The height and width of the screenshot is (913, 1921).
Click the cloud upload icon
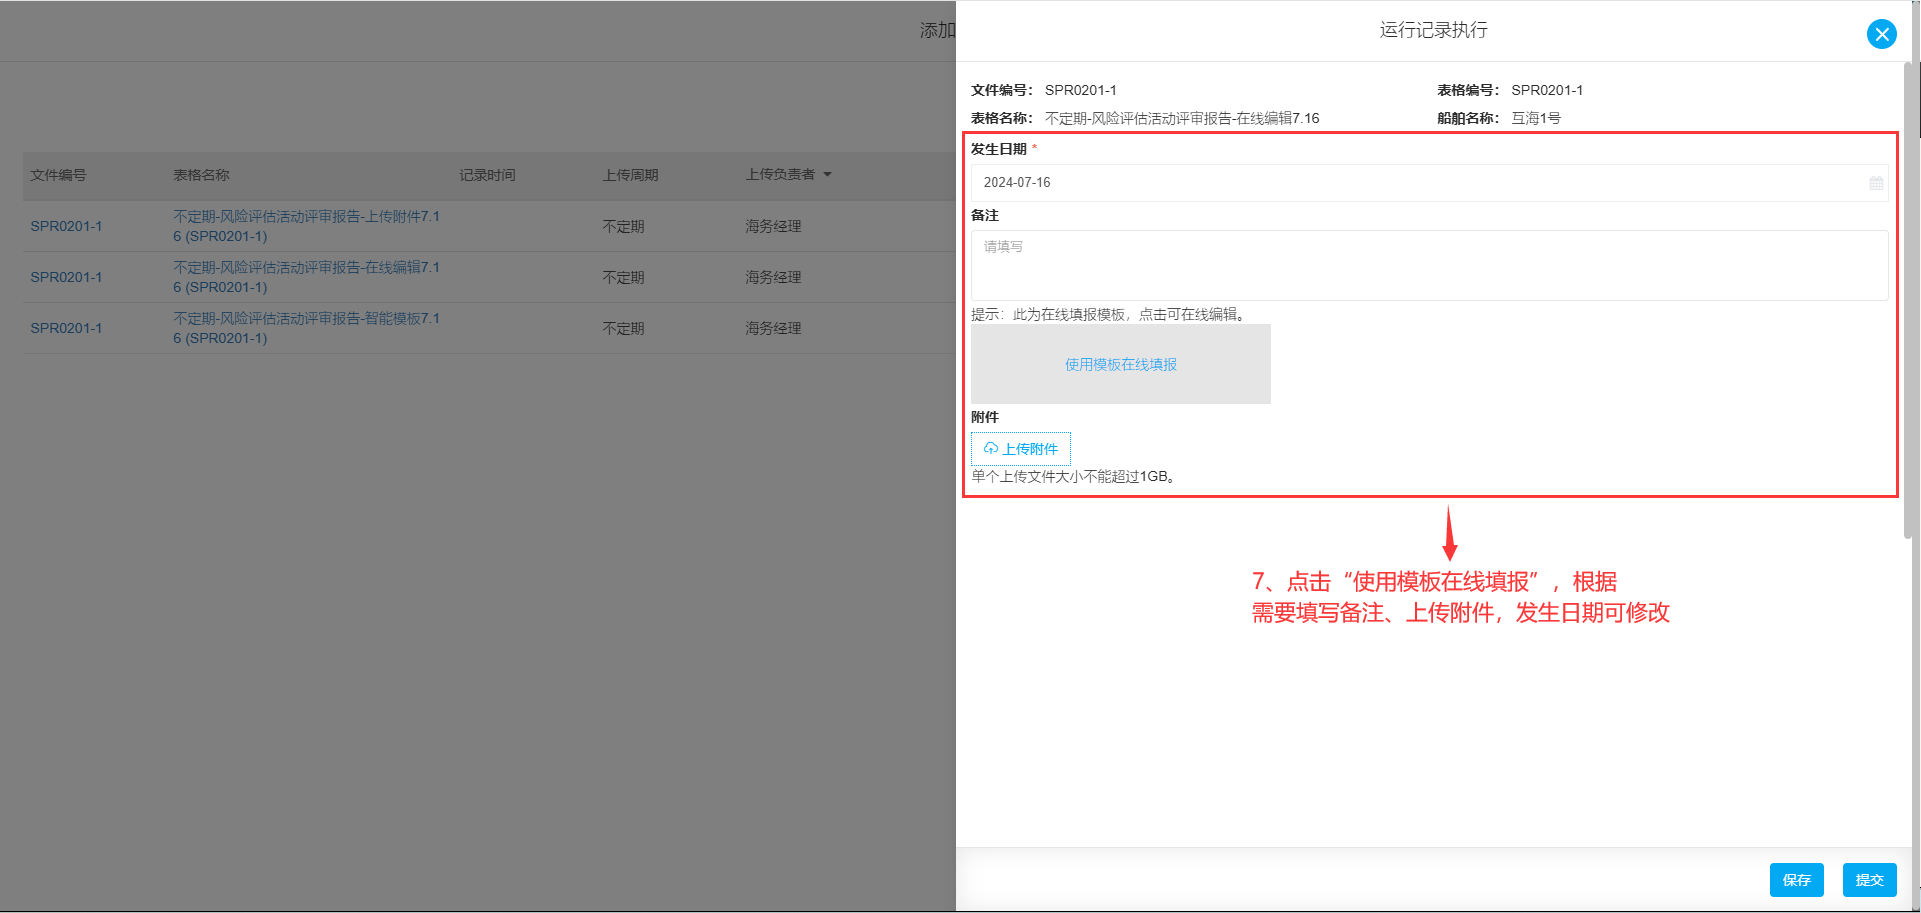tap(991, 449)
